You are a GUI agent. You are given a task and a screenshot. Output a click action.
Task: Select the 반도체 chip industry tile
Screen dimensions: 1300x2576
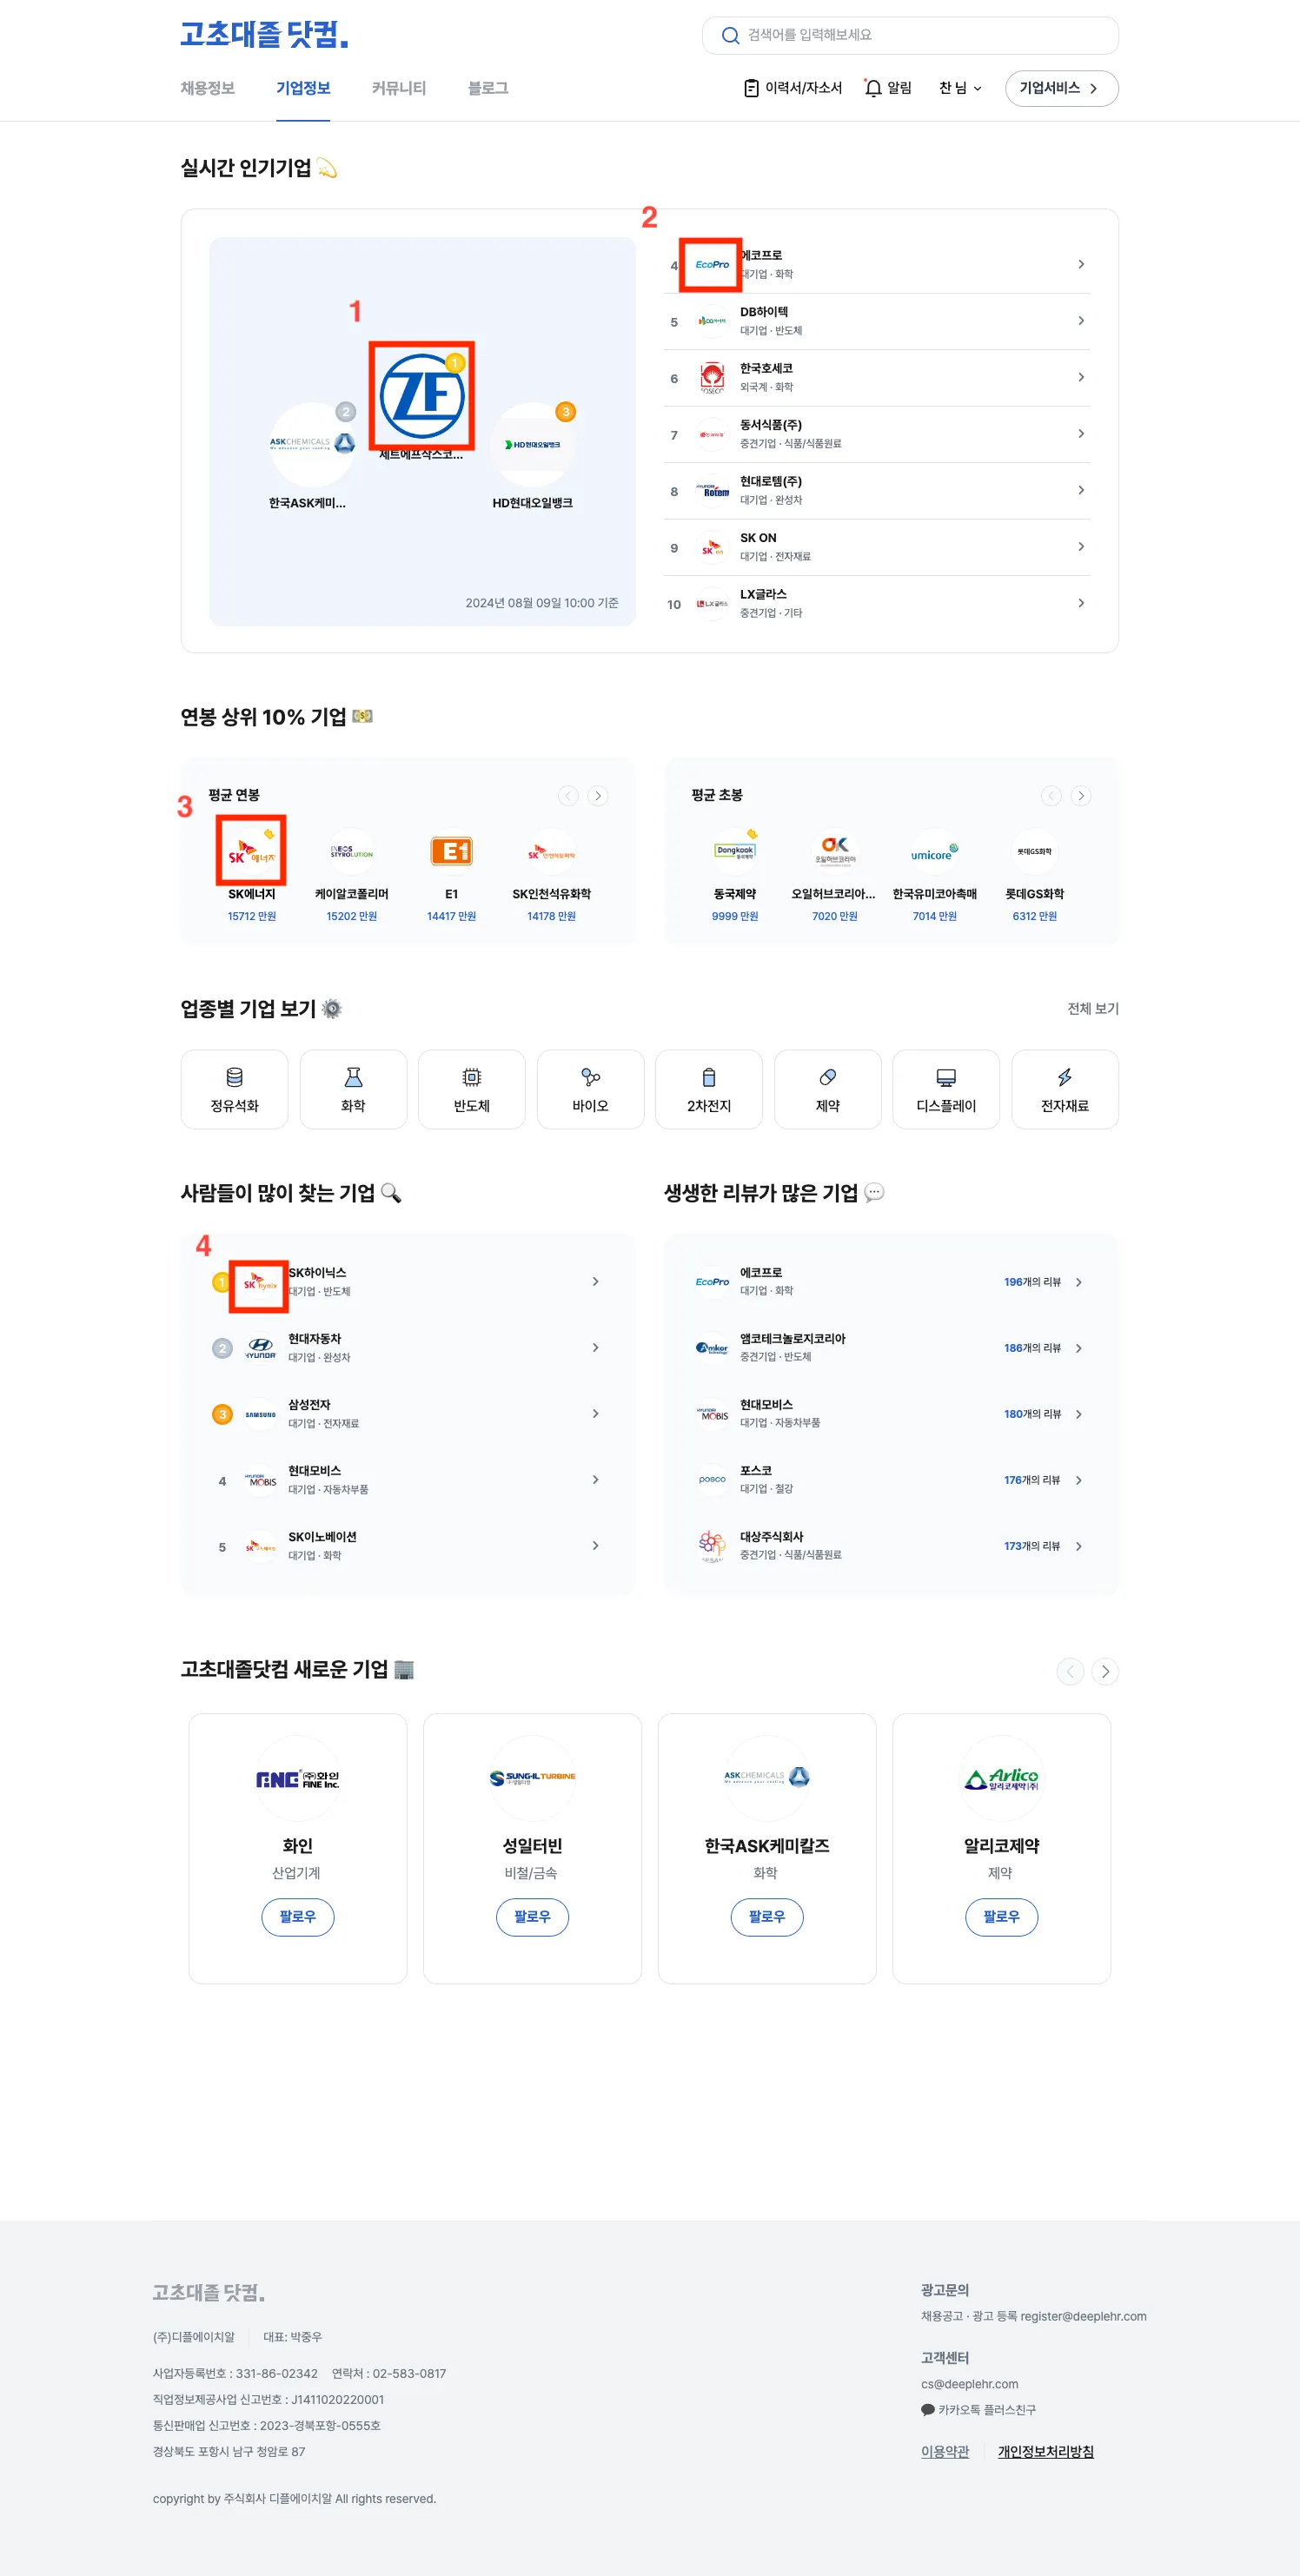pos(471,1089)
